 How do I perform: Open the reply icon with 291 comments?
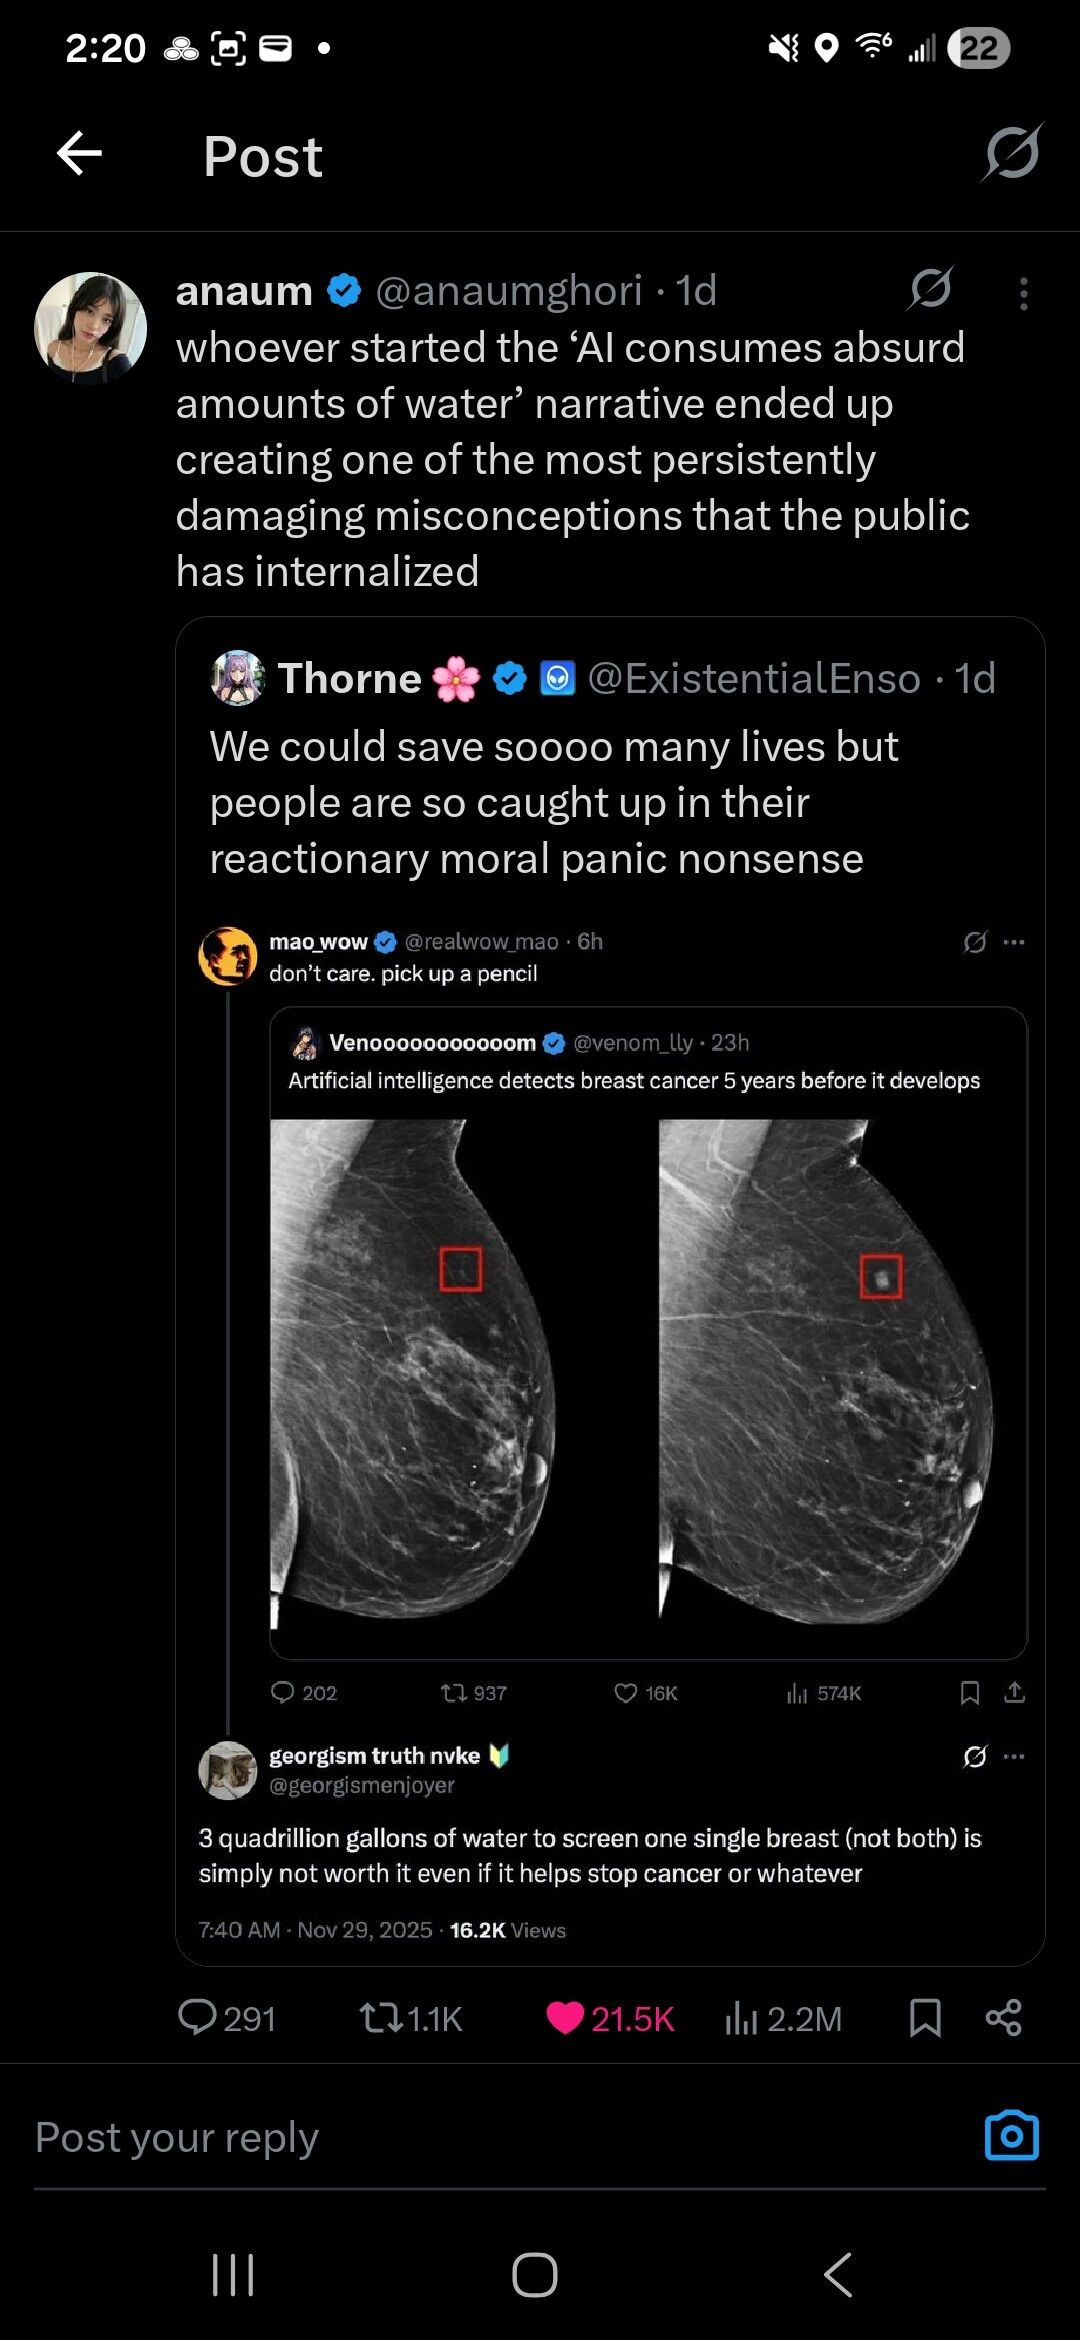(x=197, y=2017)
